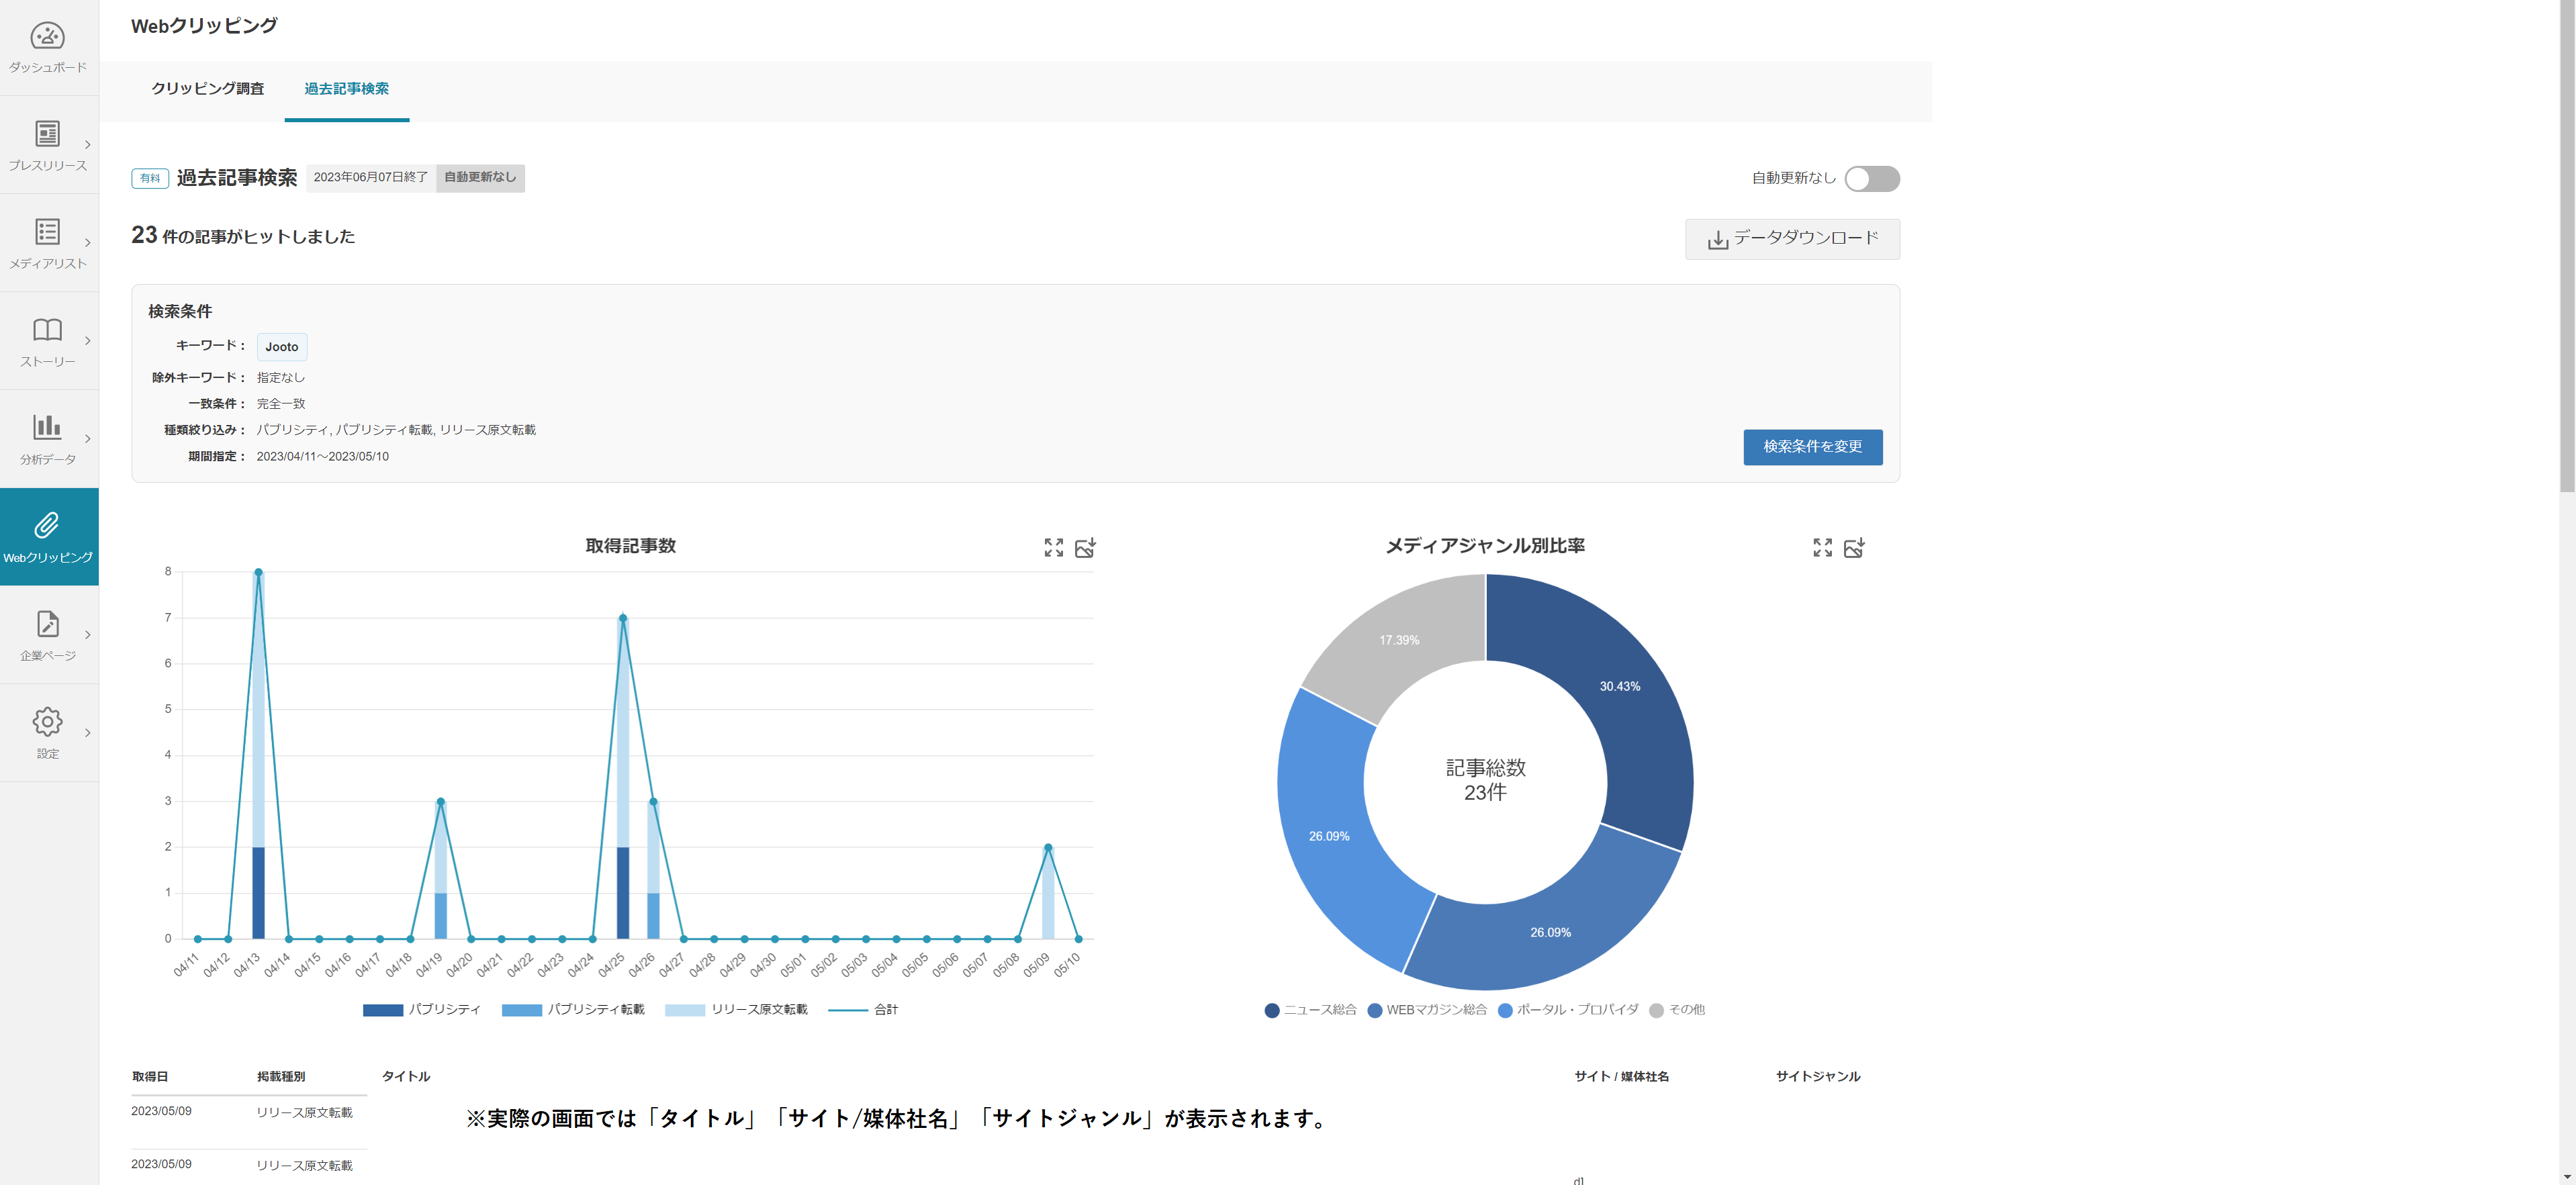Click the 05/09 data point on chart

tap(1048, 848)
